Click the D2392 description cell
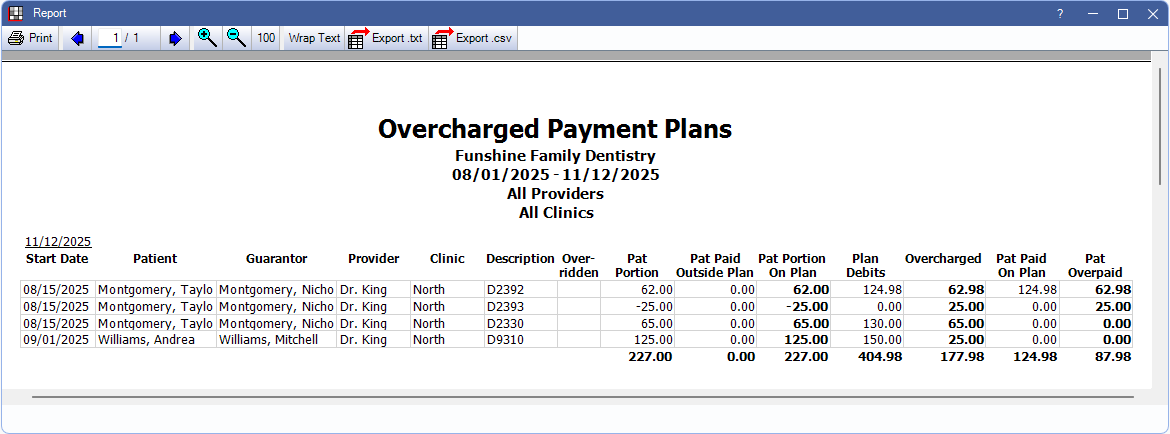 (x=520, y=289)
